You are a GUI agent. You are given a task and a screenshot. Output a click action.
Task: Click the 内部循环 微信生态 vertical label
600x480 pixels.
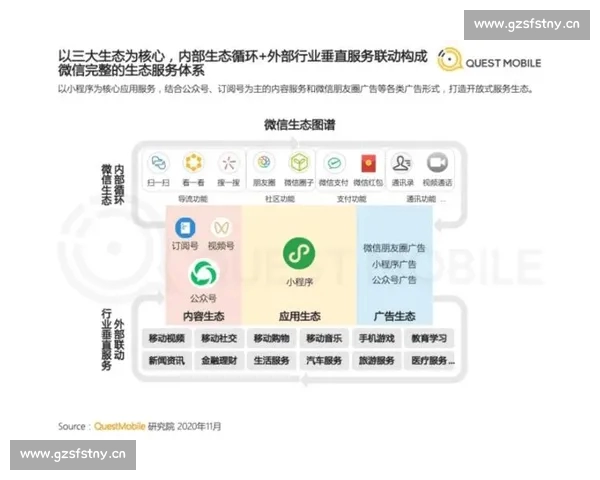coord(113,185)
